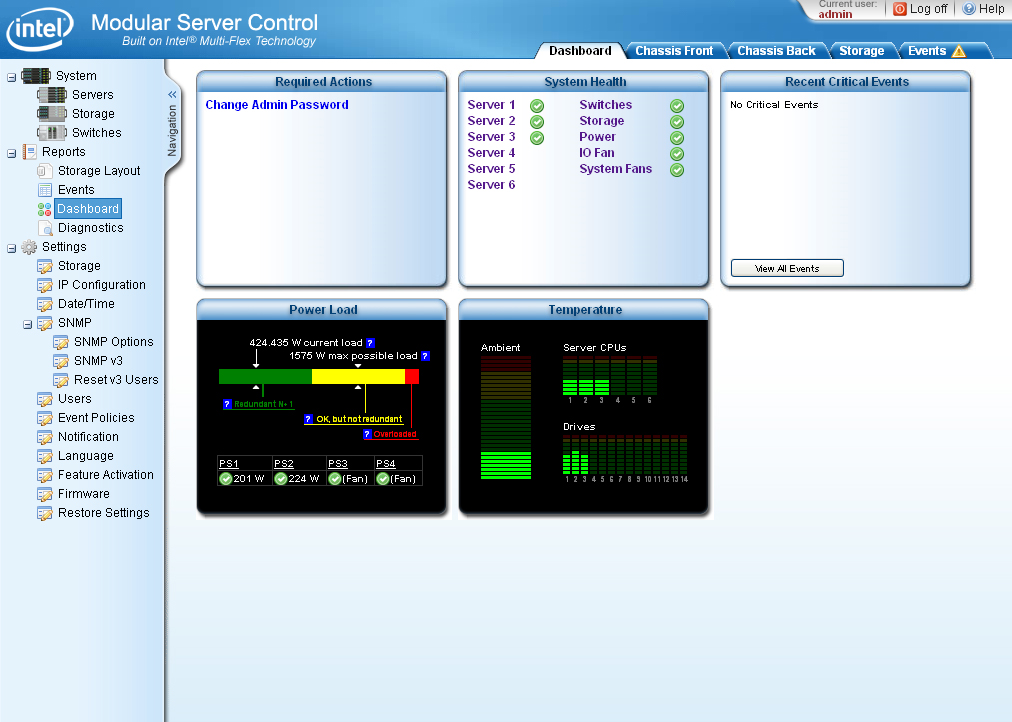Click the PS1 green status check icon
1012x722 pixels.
coord(226,479)
